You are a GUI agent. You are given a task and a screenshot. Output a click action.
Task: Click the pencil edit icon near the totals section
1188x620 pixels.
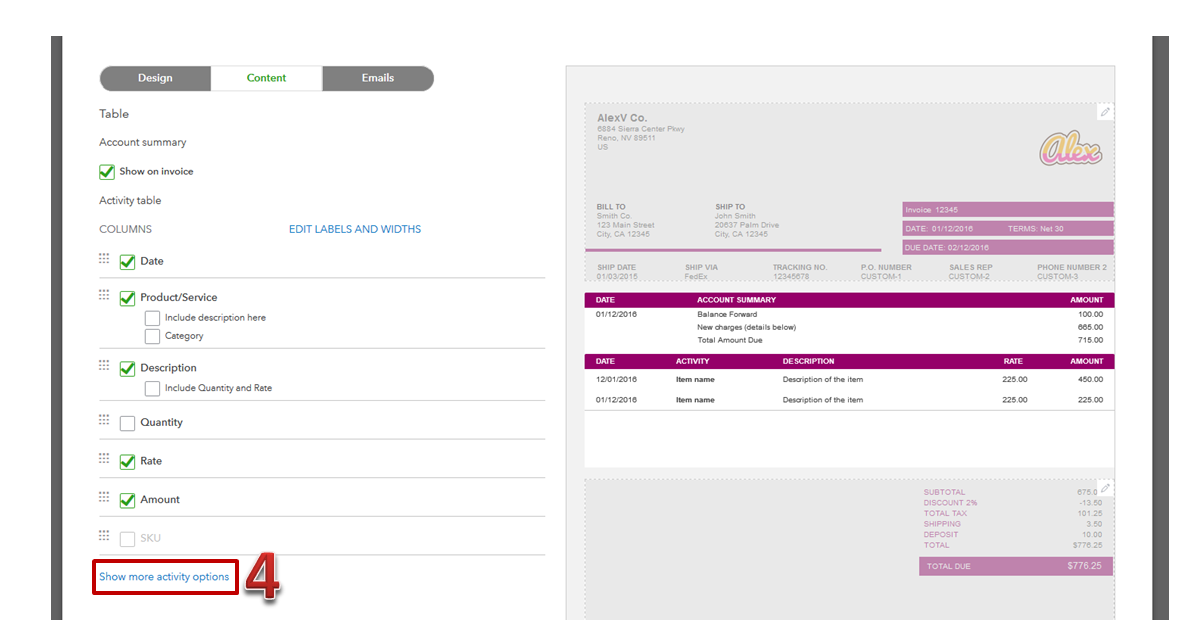click(x=1106, y=487)
